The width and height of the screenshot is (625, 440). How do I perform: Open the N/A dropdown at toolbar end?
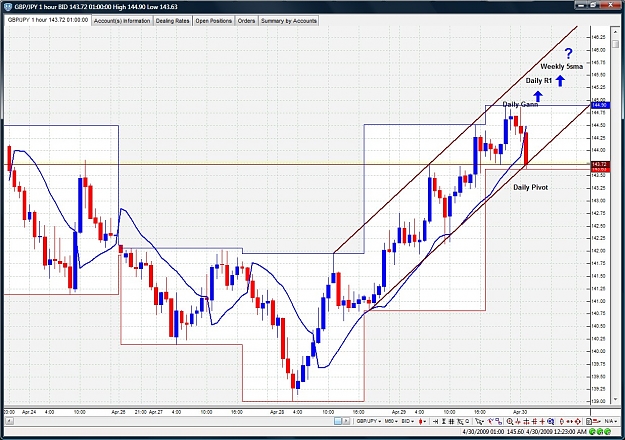(x=611, y=421)
